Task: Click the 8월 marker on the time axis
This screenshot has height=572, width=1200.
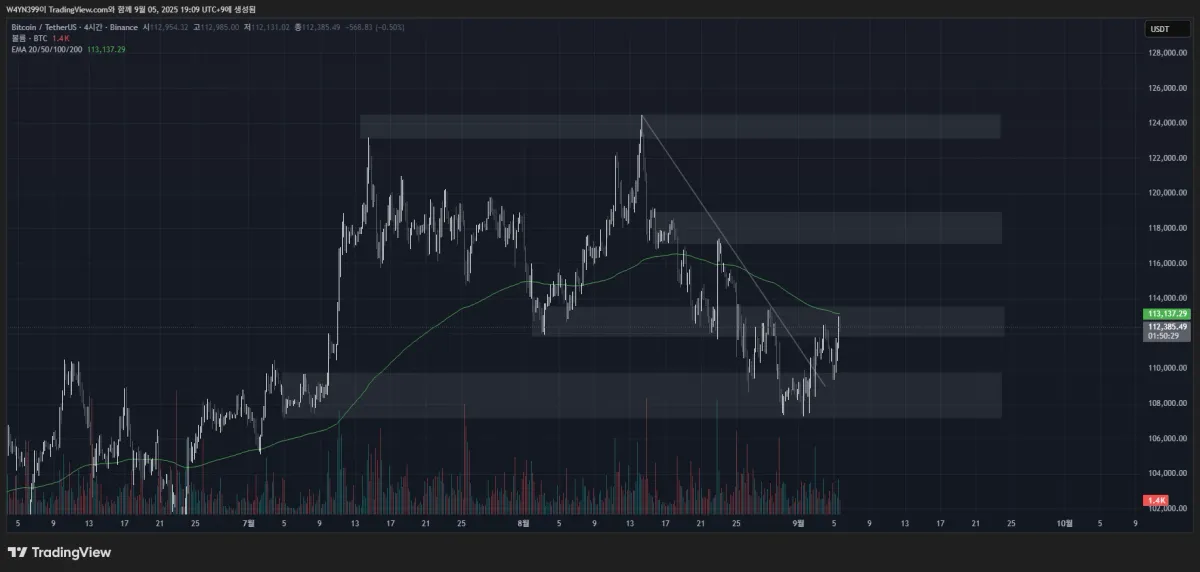Action: (x=524, y=522)
